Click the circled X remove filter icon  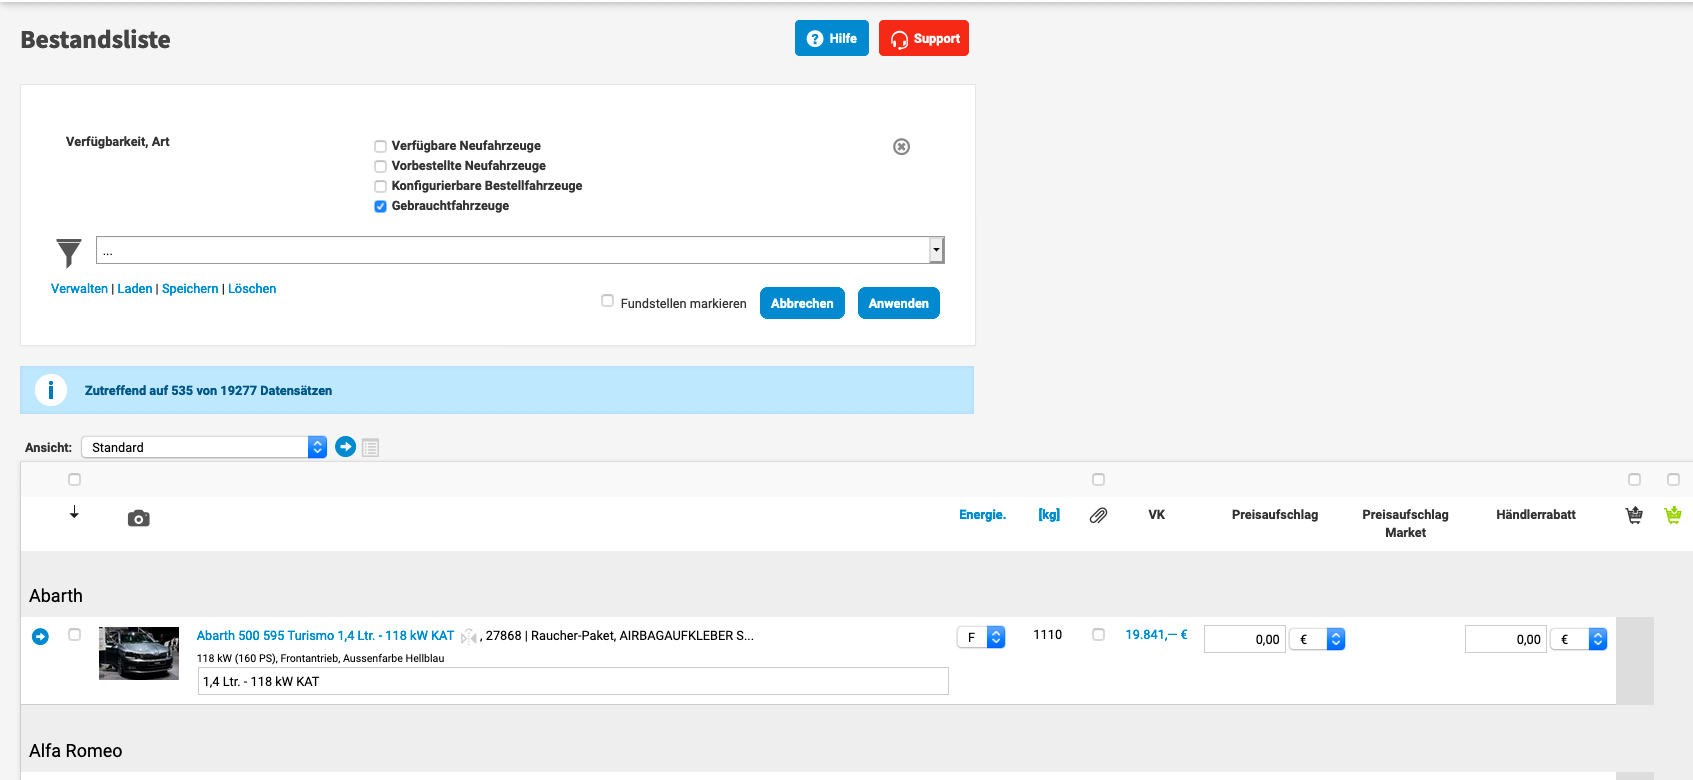click(901, 147)
